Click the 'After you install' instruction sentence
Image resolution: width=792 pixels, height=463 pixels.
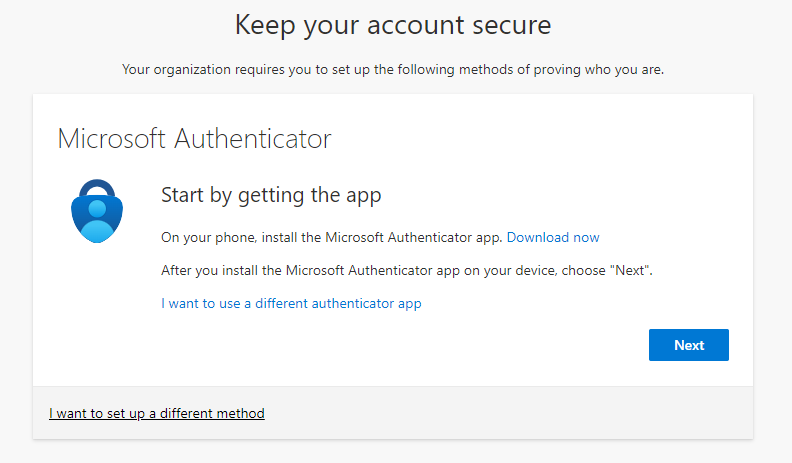click(x=300, y=270)
